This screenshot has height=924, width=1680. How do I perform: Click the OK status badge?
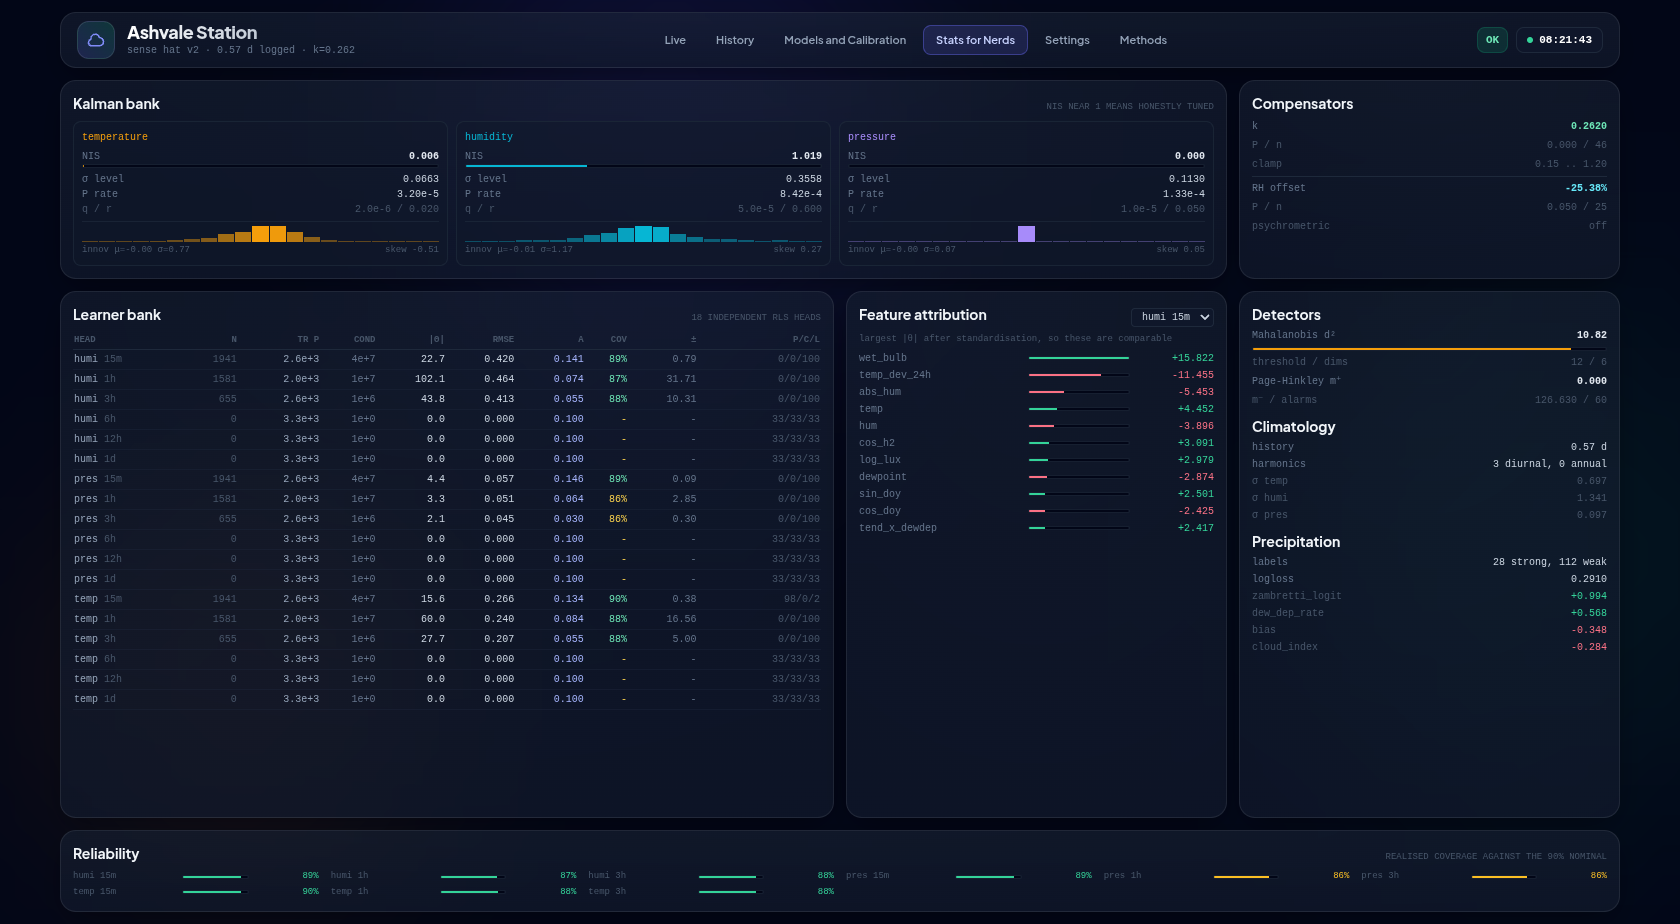pos(1492,40)
